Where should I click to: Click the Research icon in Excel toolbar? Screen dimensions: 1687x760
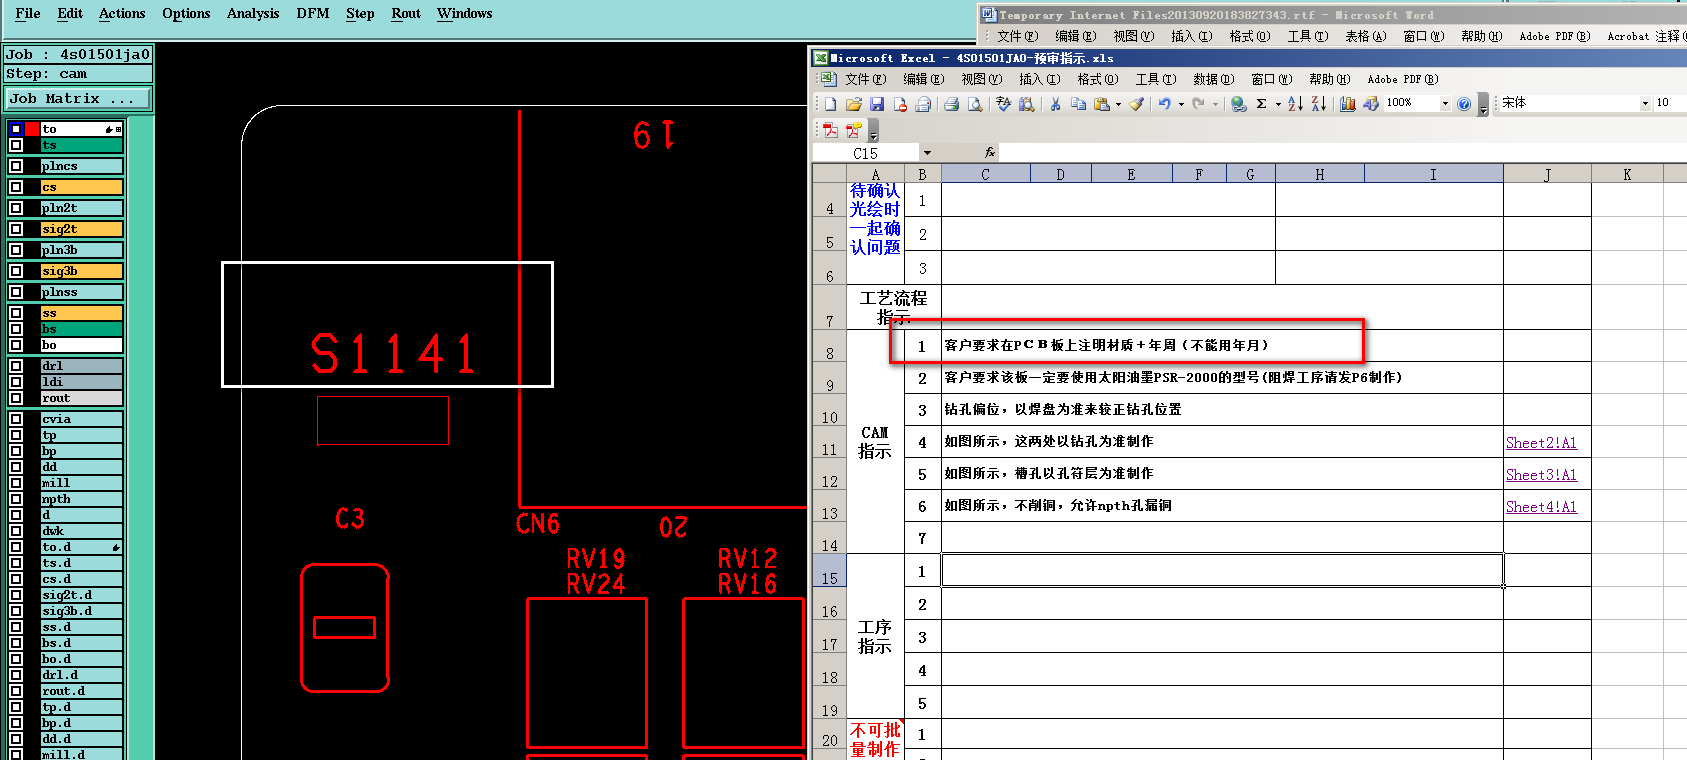(x=1026, y=104)
